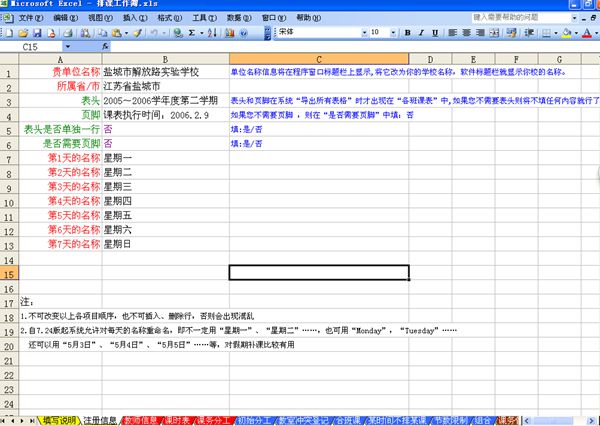
Task: Click the Research icon beside the printer
Action: [85, 33]
